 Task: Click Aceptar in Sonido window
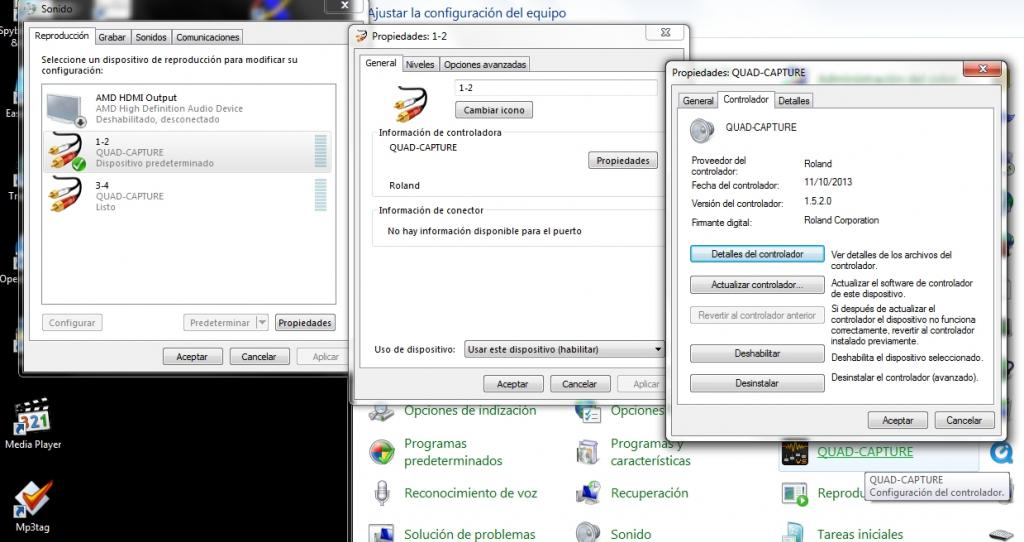192,357
